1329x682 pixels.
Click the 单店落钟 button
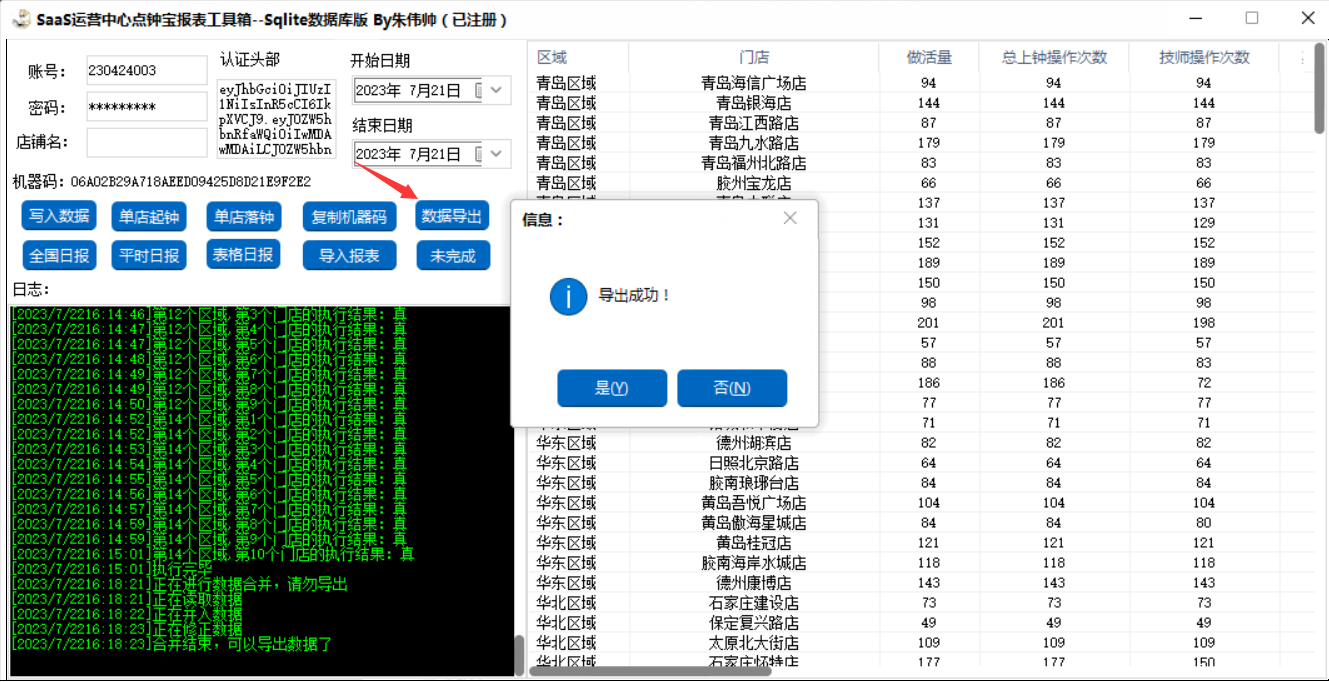coord(243,216)
